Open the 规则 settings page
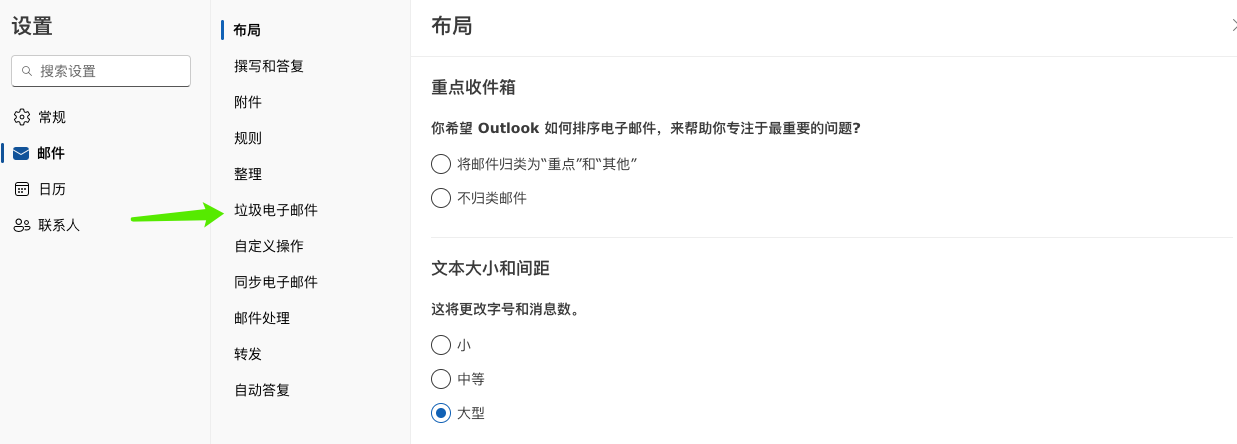1237x444 pixels. (248, 138)
